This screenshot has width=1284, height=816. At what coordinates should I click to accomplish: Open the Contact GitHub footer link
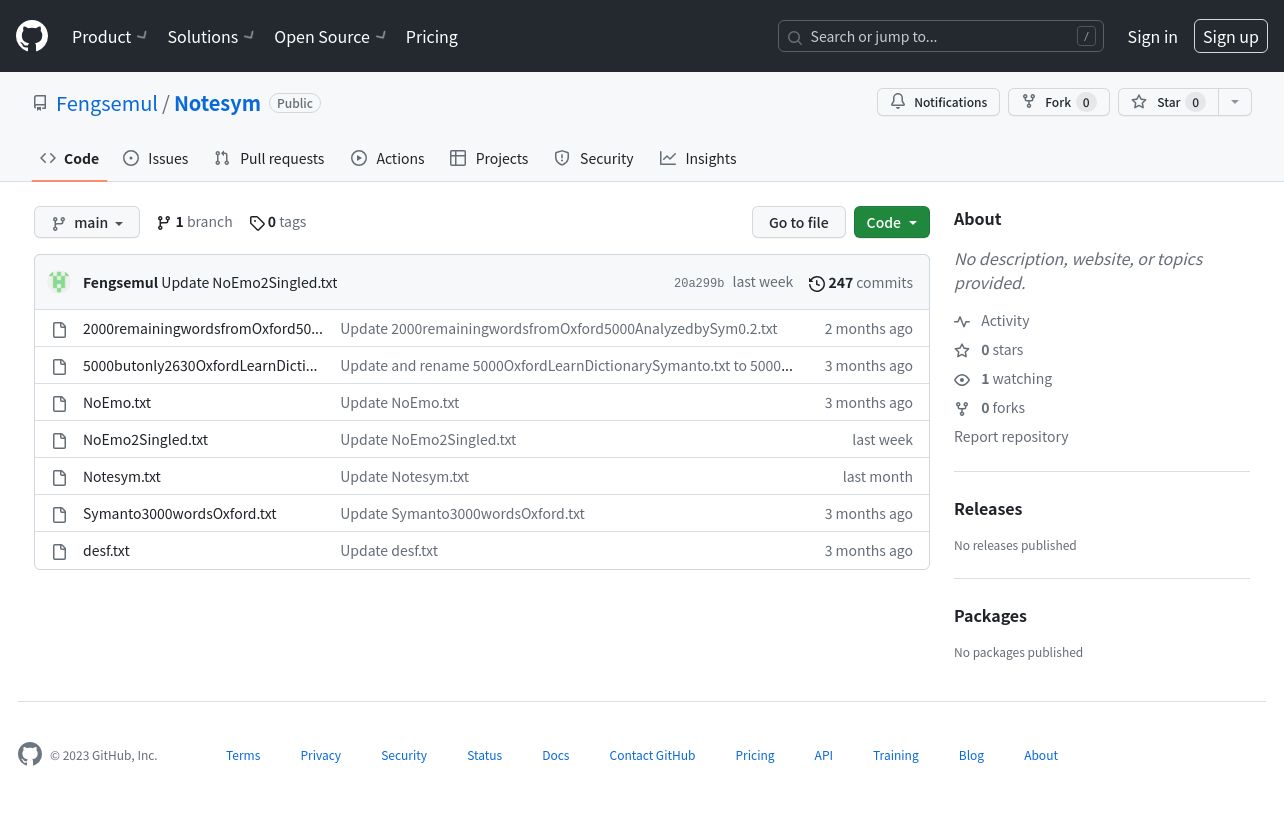(652, 755)
